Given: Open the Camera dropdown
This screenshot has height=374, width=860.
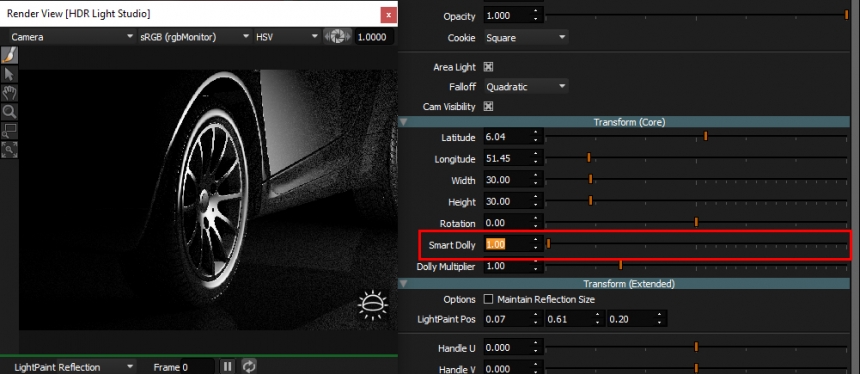Looking at the screenshot, I should (x=72, y=37).
